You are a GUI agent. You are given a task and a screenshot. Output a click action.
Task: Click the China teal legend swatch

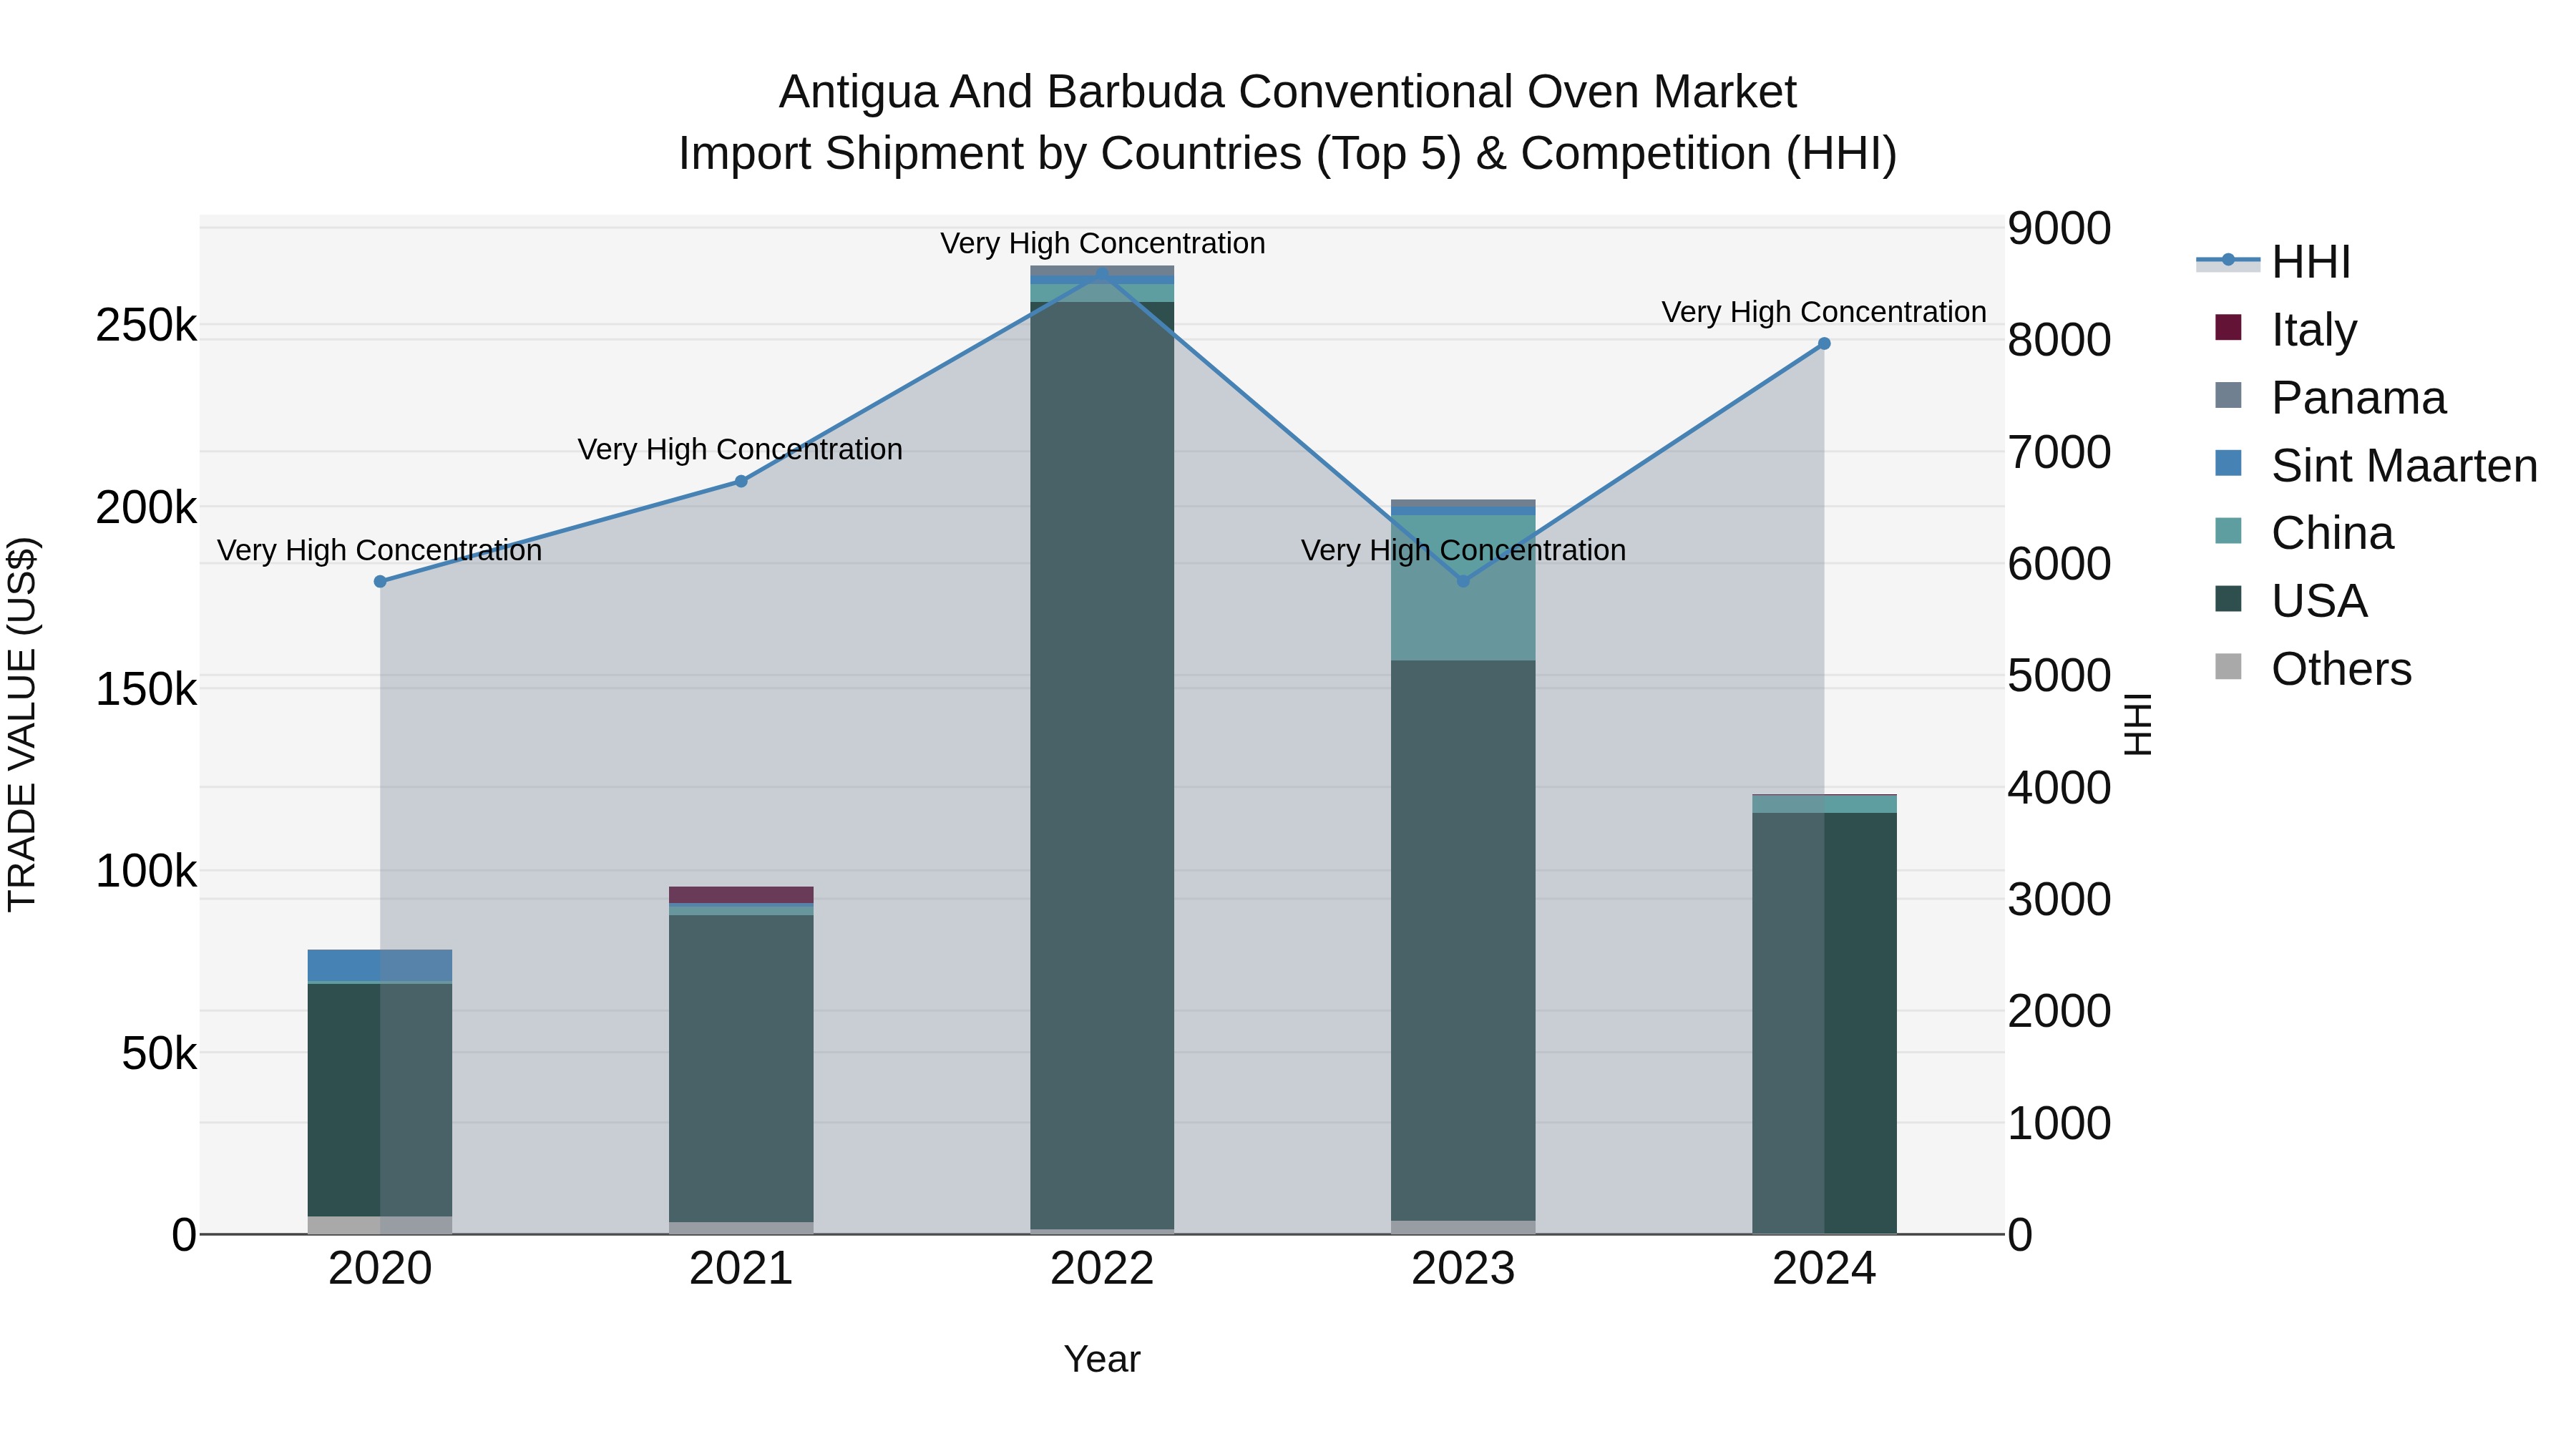[x=2228, y=531]
